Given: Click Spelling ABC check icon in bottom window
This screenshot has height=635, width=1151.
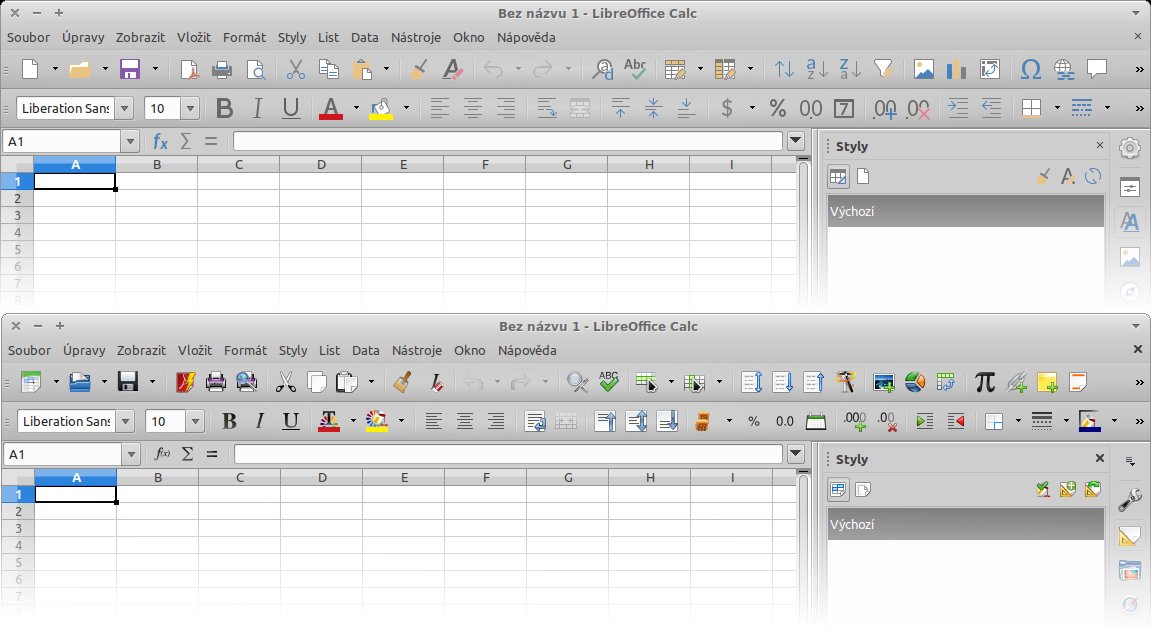Looking at the screenshot, I should click(609, 382).
